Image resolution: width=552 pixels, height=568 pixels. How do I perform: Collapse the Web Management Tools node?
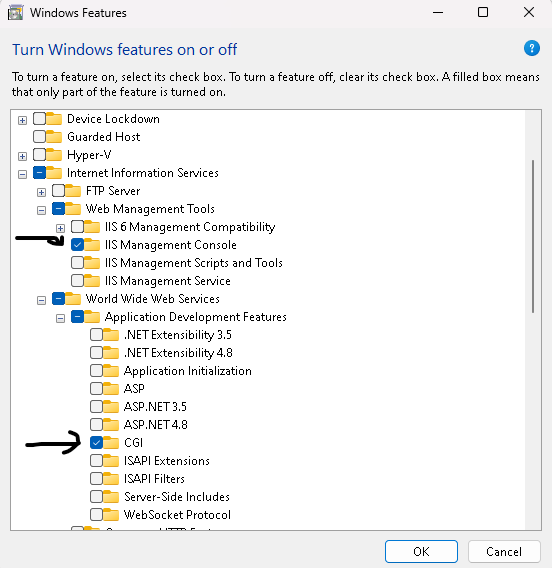[41, 210]
